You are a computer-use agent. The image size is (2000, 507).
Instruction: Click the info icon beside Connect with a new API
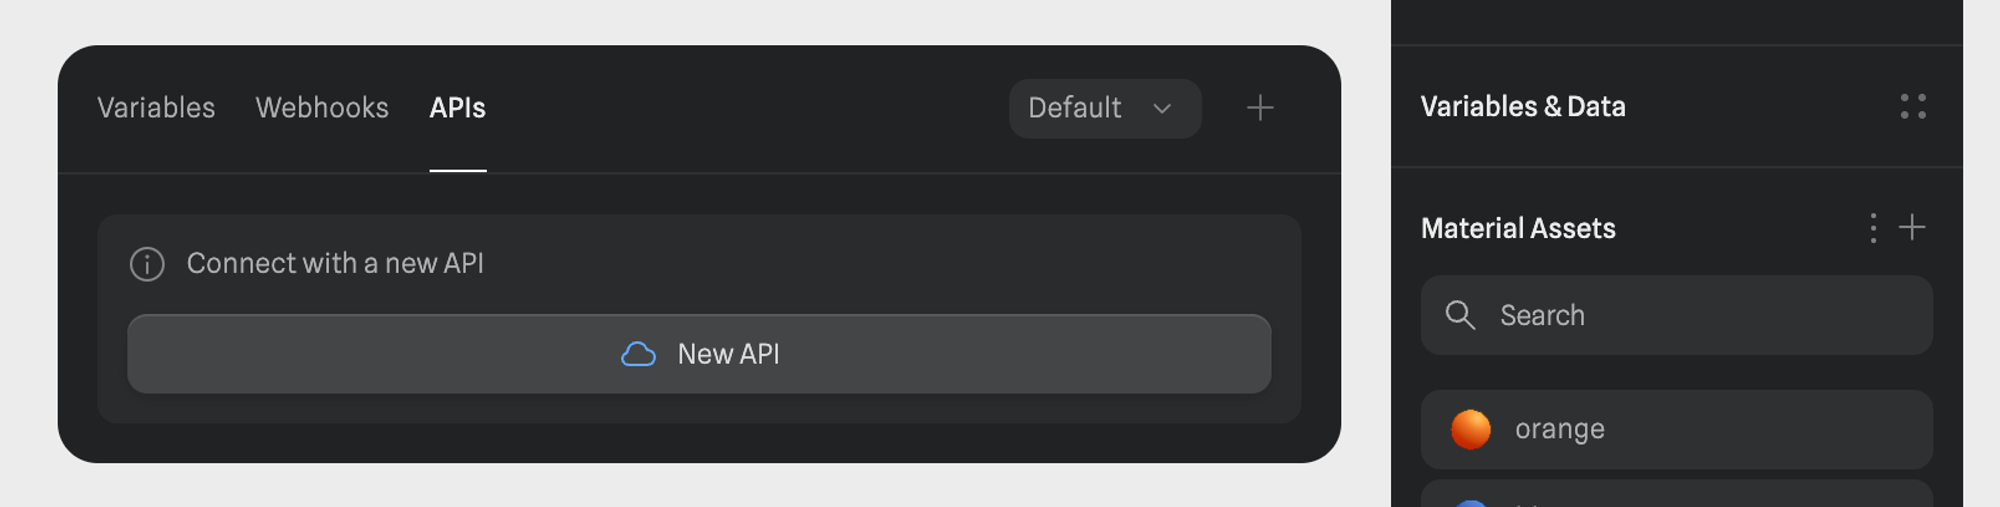pos(147,264)
